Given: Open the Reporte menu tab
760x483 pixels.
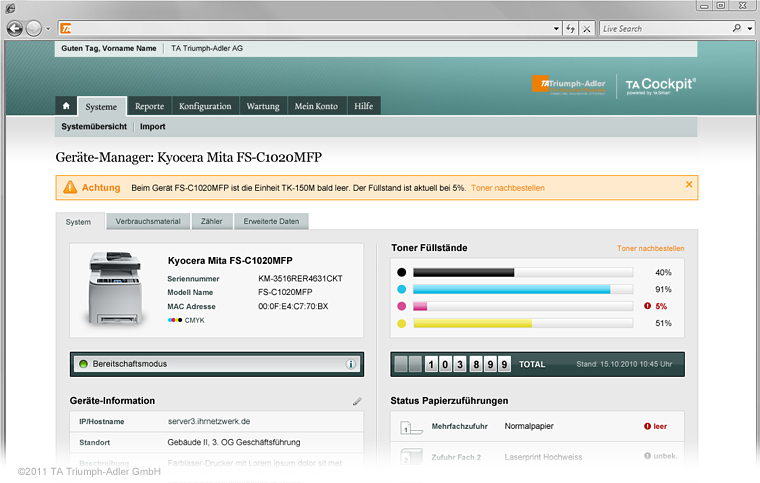Looking at the screenshot, I should click(x=149, y=106).
